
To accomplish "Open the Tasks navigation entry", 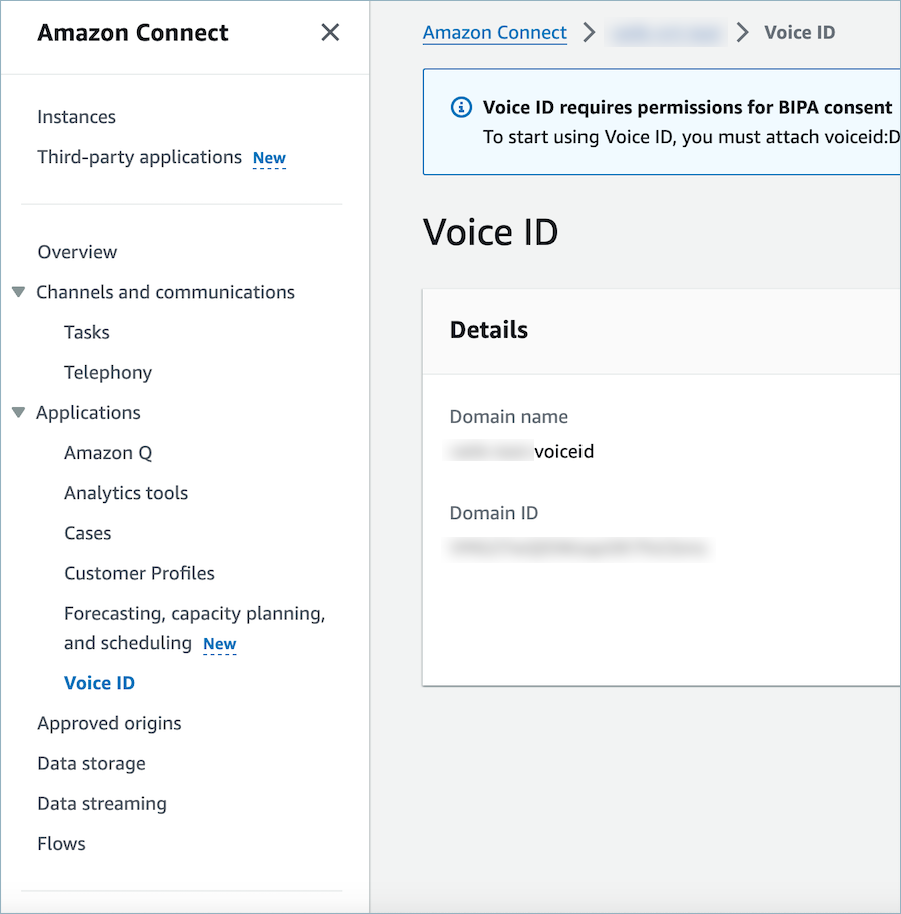I will [x=86, y=332].
